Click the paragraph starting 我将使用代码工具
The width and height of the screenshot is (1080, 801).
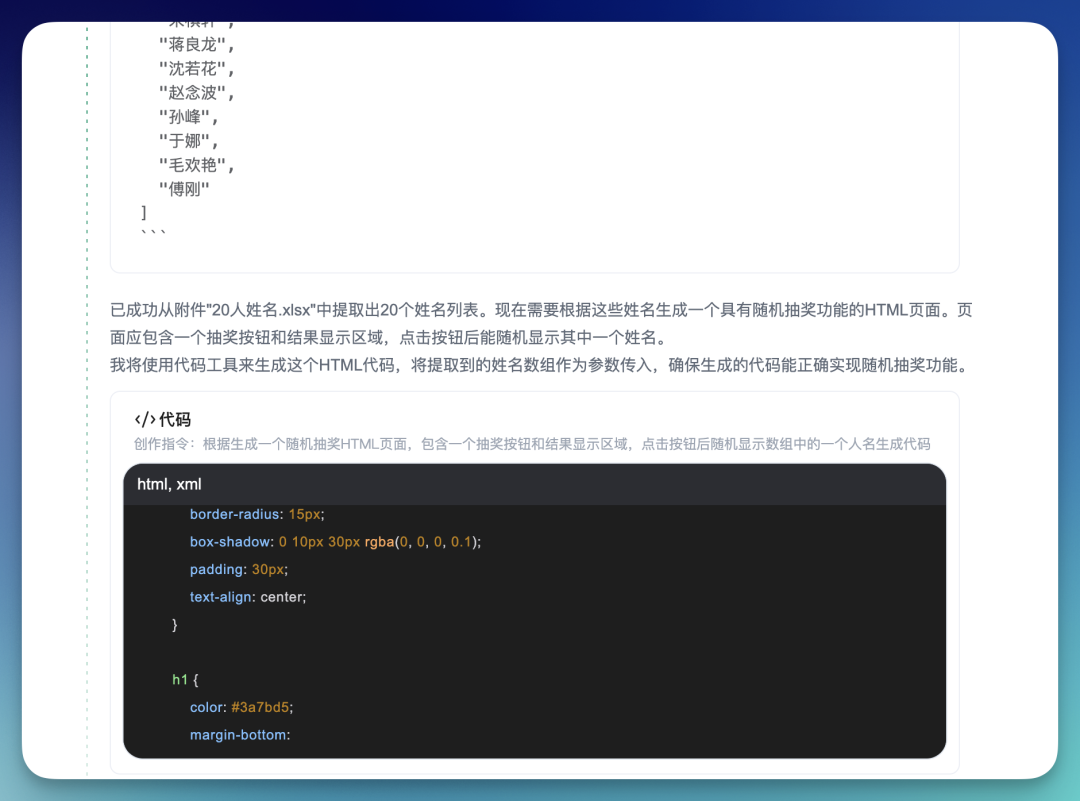tap(541, 365)
